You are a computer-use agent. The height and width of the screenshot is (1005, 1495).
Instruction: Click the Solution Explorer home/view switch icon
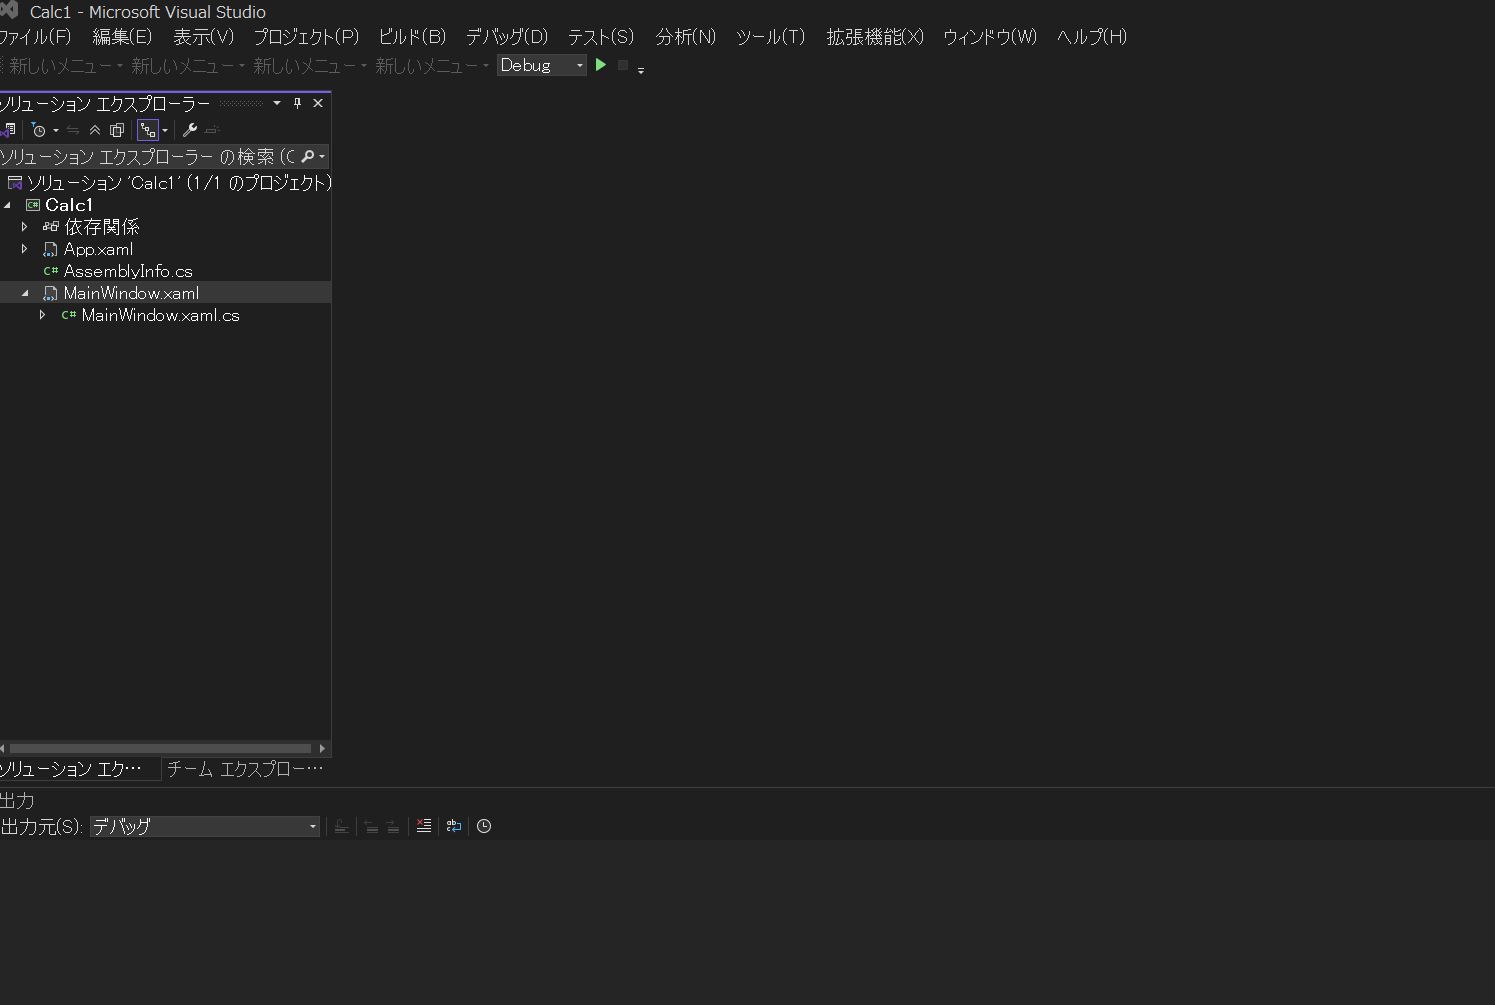(8, 130)
